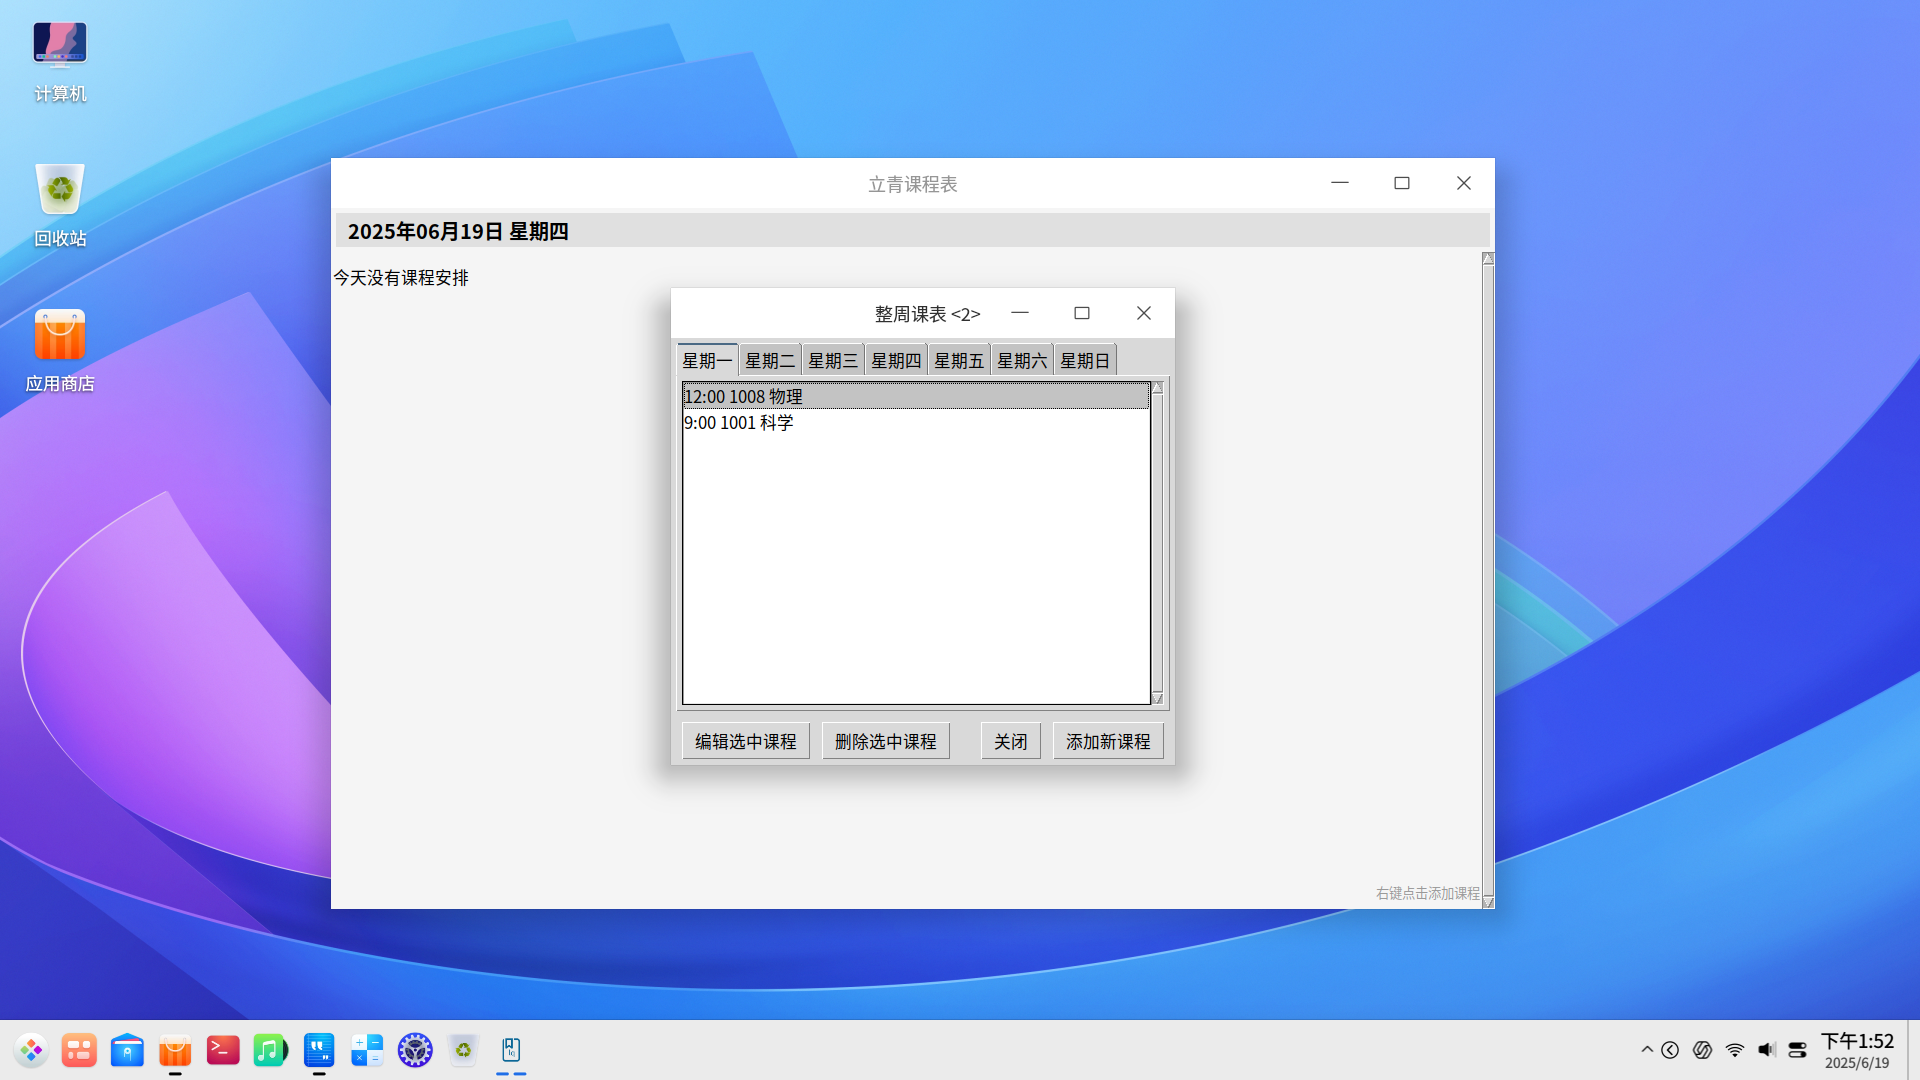Viewport: 1920px width, 1080px height.
Task: Switch to the 星期二 tab
Action: (770, 360)
